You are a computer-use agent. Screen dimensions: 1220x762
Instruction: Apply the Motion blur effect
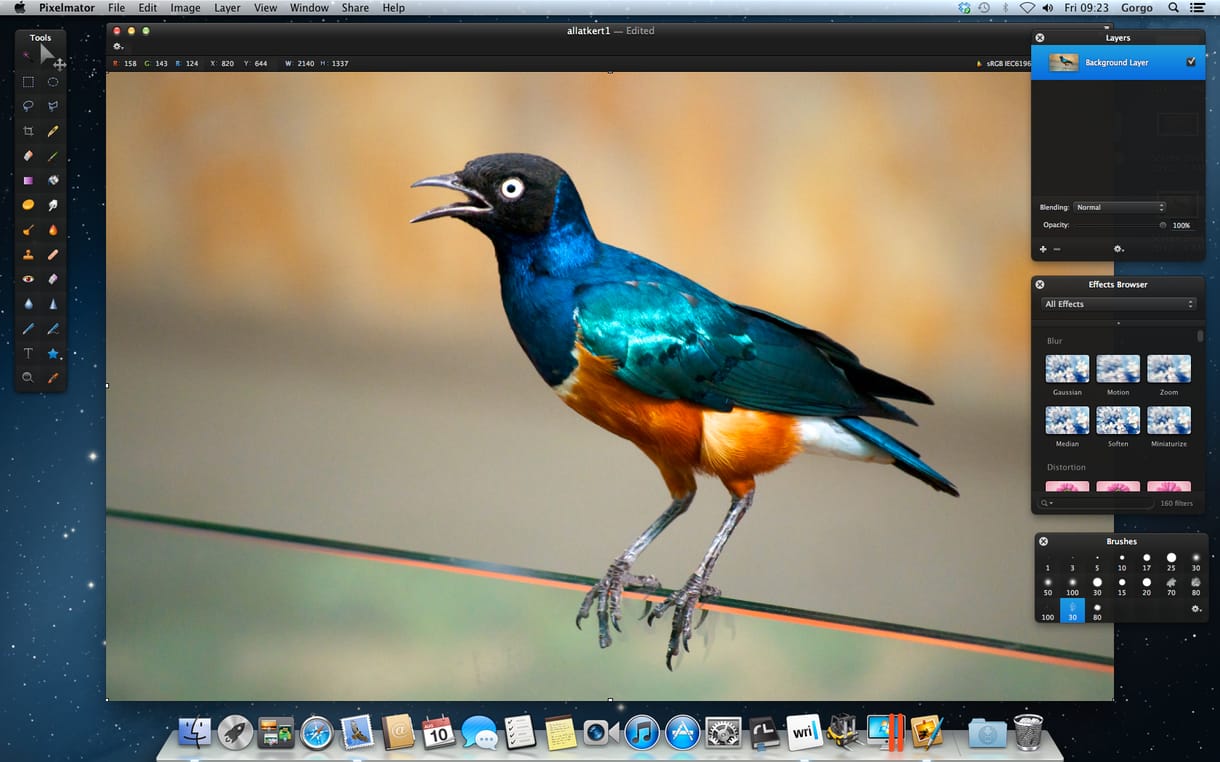point(1118,369)
